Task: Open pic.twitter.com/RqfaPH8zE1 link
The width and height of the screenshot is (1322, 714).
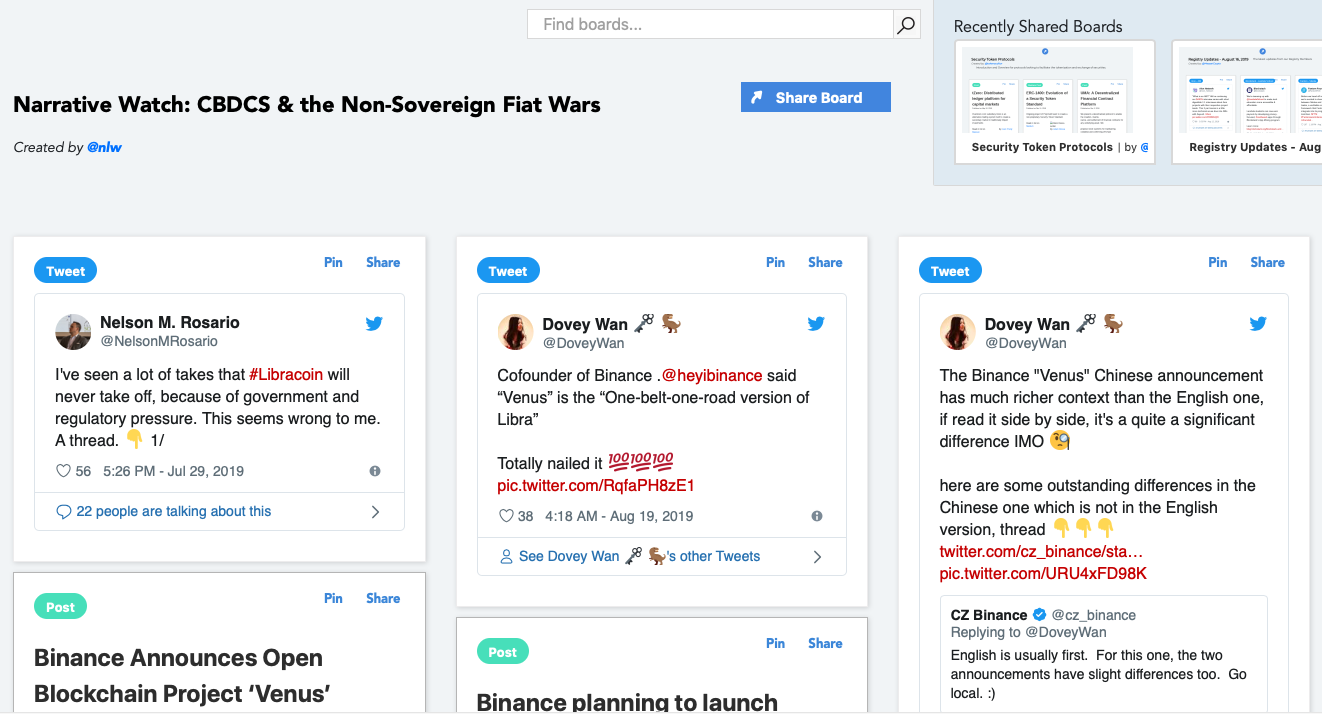Action: click(596, 485)
